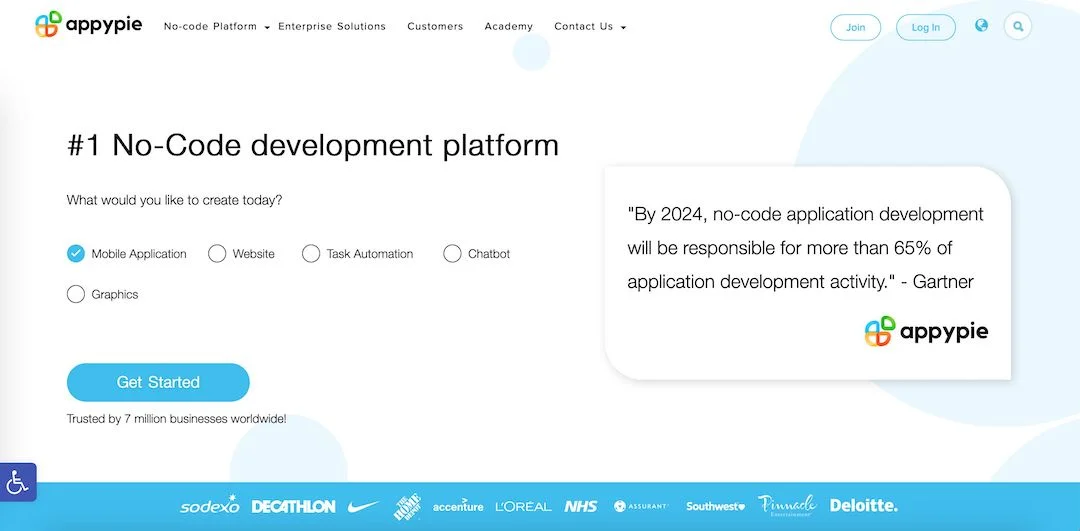
Task: Click the Pinnacle Entertainment logo
Action: click(787, 505)
